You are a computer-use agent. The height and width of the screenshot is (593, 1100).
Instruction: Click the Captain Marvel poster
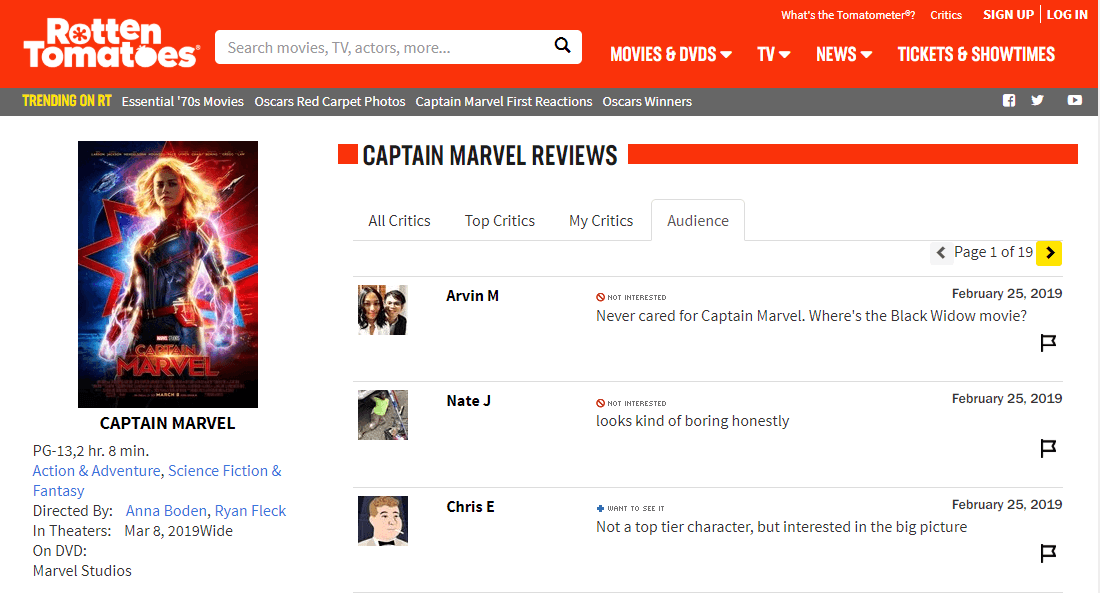coord(168,274)
